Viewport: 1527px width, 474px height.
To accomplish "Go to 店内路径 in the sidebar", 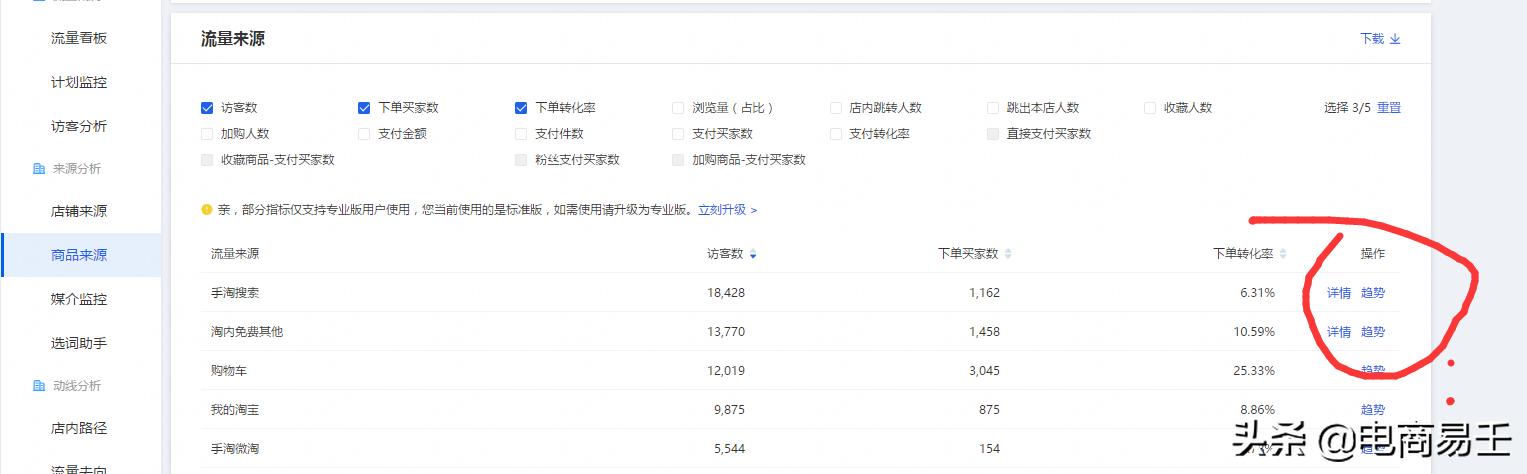I will tap(79, 428).
